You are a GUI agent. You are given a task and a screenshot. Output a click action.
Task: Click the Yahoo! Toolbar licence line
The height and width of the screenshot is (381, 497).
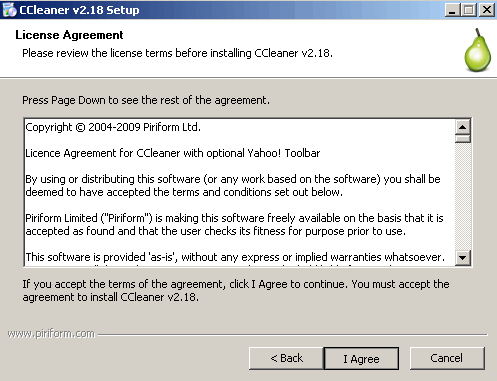(x=173, y=153)
